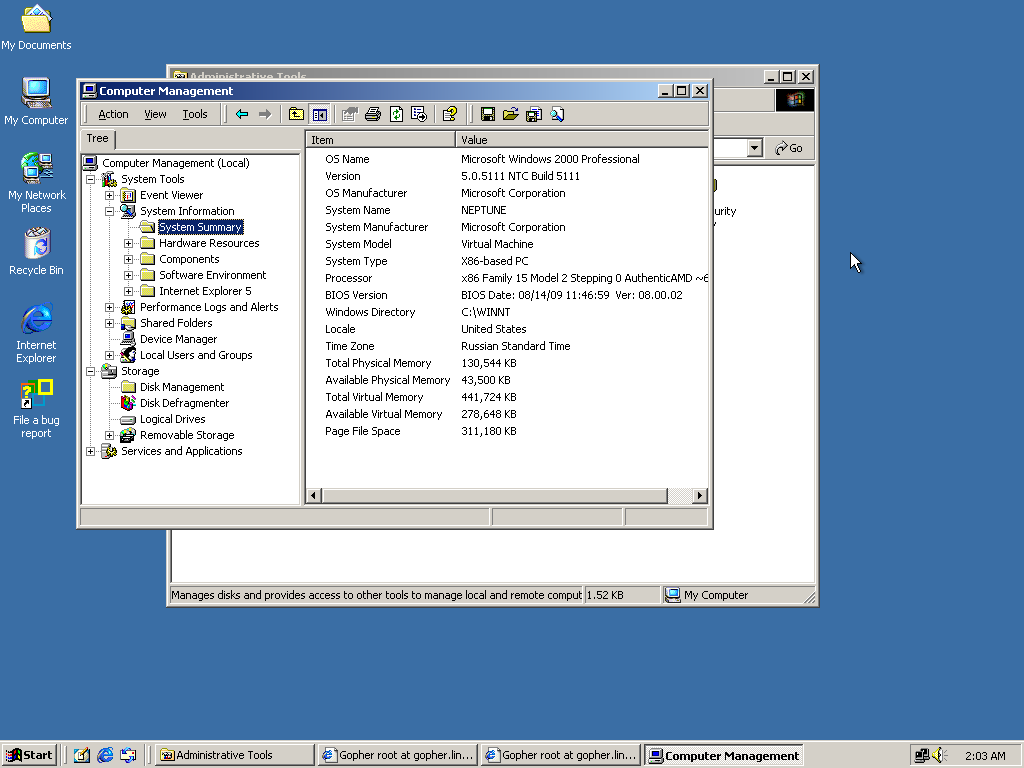The height and width of the screenshot is (768, 1024).
Task: Select the Tree tab
Action: (97, 138)
